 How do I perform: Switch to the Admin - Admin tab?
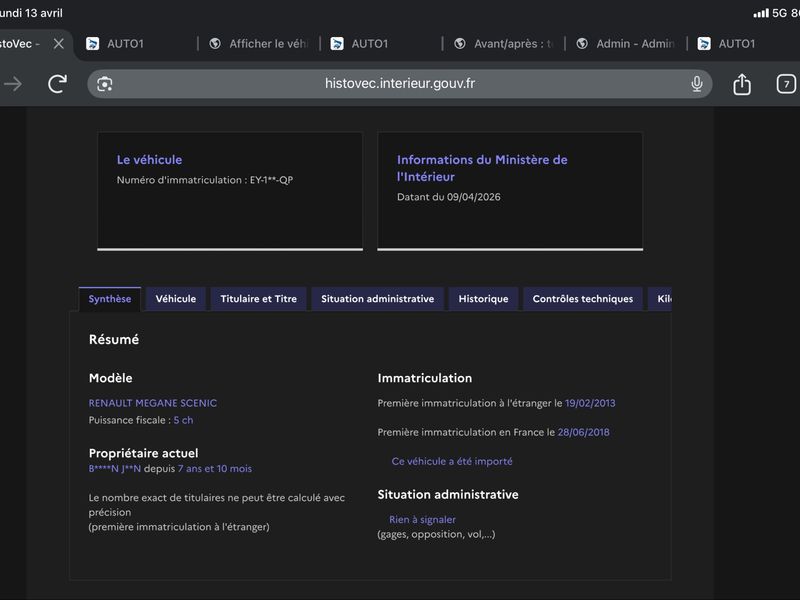coord(626,44)
